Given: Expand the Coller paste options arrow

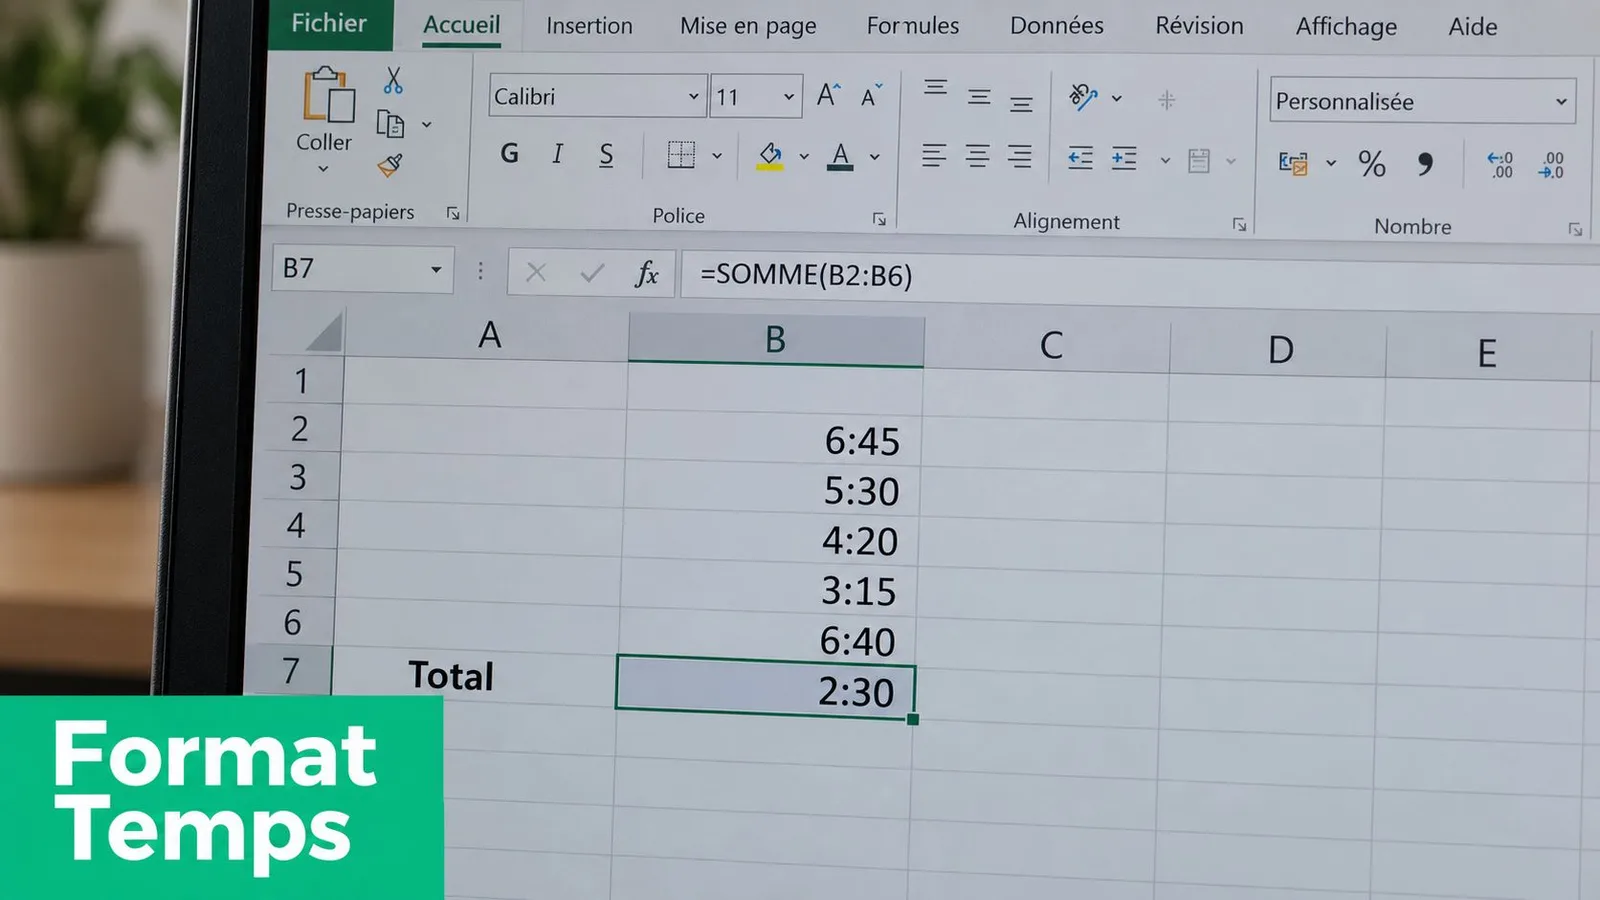Looking at the screenshot, I should (x=323, y=169).
